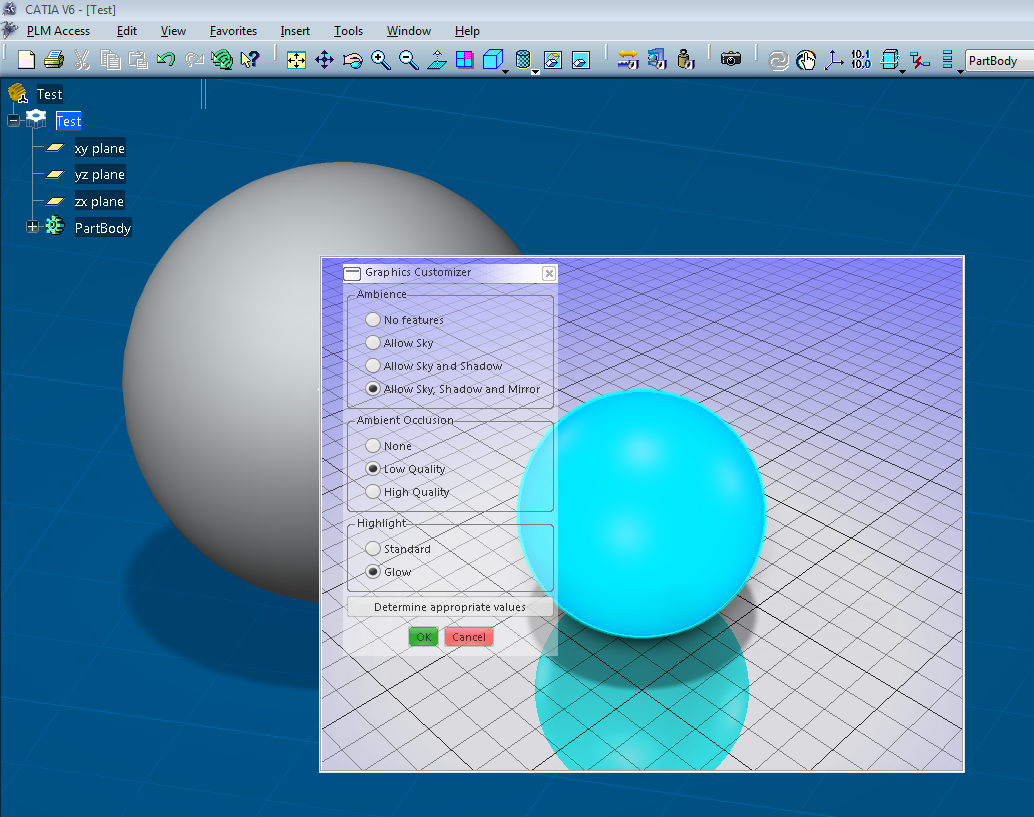The height and width of the screenshot is (817, 1034).
Task: Click the 3D box with rotation arrow icon
Action: (x=890, y=60)
